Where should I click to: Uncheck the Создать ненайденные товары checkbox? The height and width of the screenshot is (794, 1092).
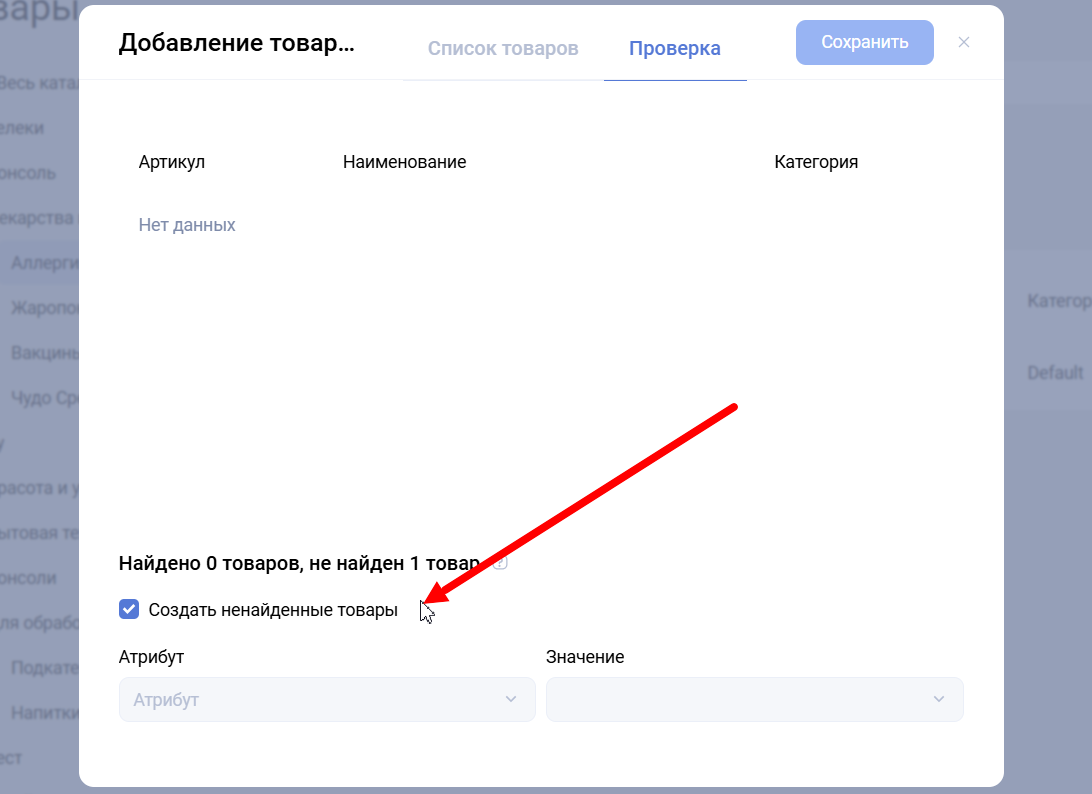tap(128, 609)
